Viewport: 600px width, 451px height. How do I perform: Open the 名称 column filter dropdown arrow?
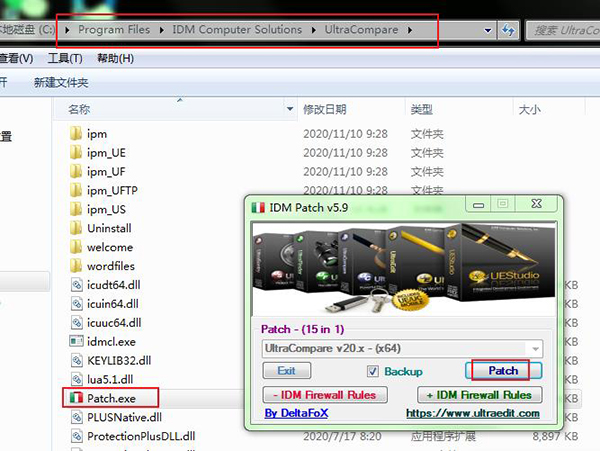click(290, 109)
